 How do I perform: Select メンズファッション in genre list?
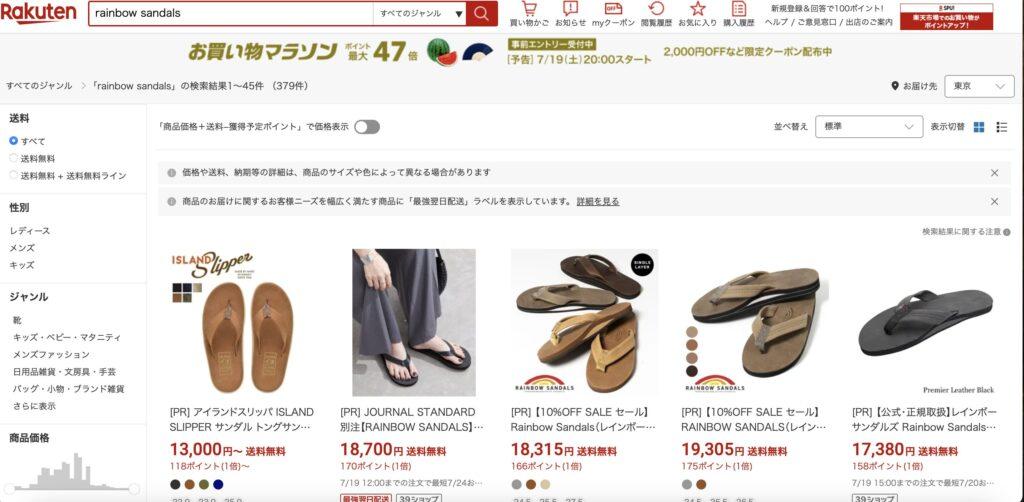[51, 354]
